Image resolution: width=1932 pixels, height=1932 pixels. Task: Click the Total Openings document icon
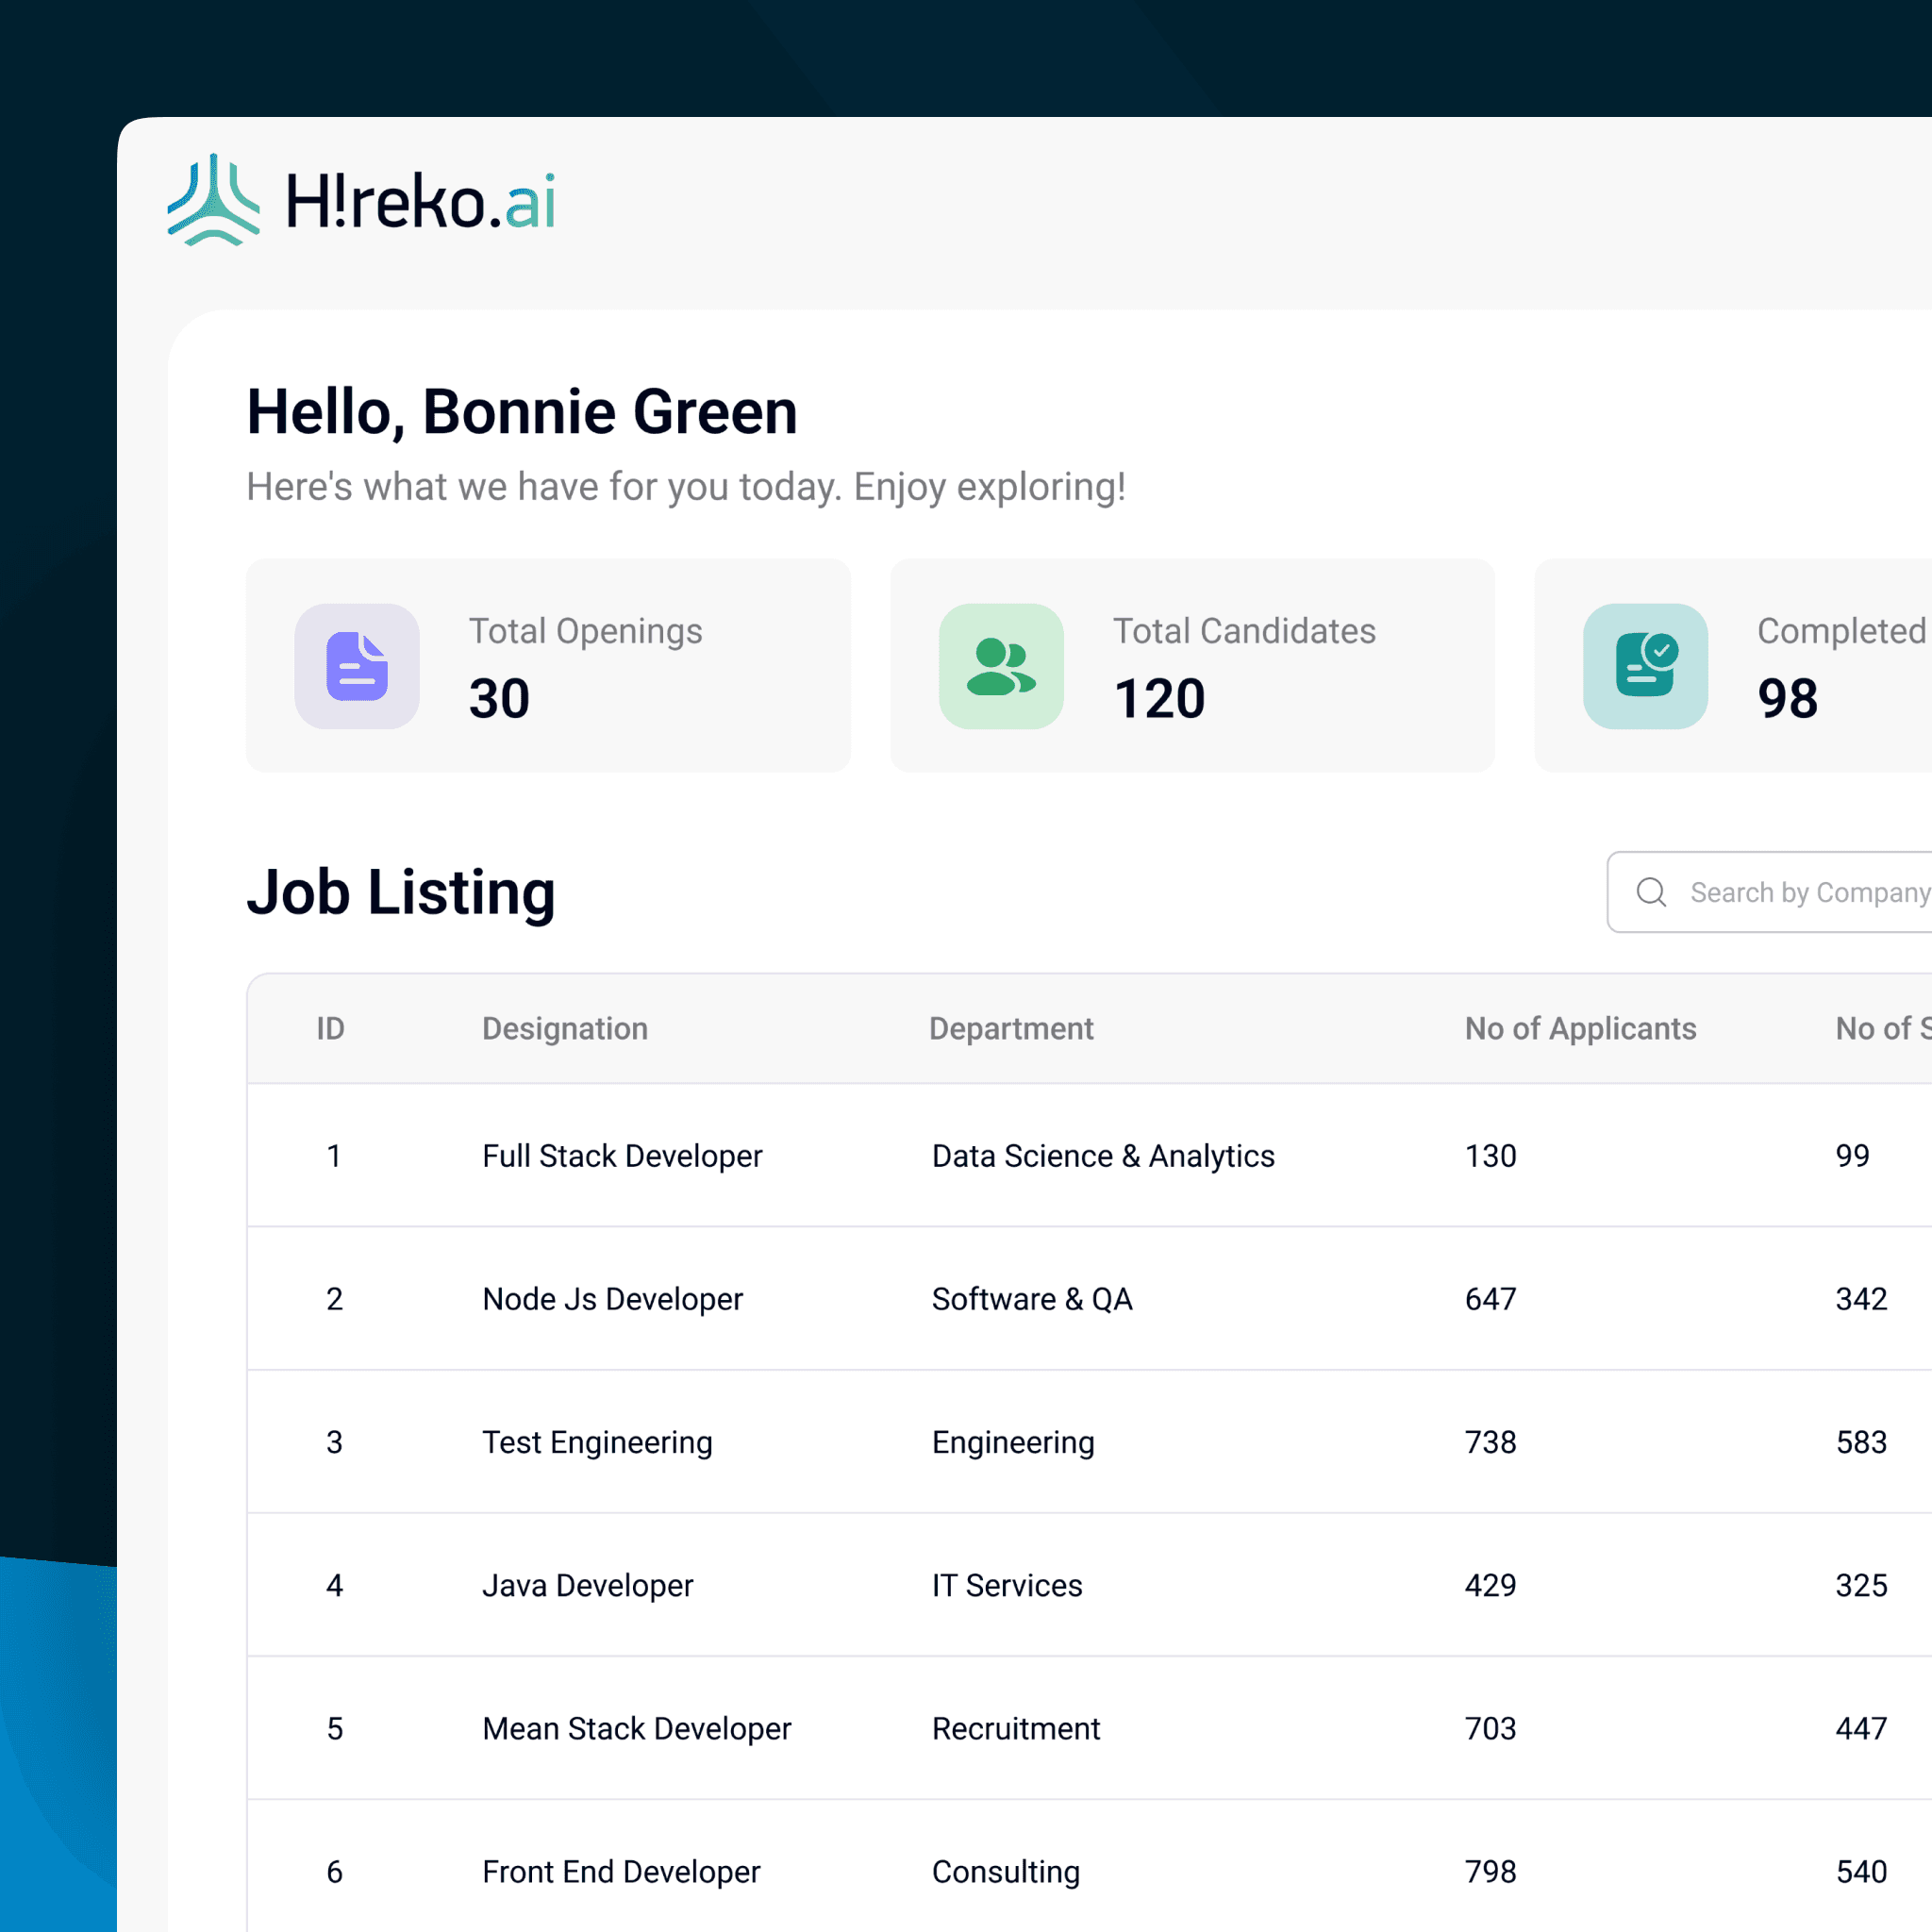(x=357, y=666)
